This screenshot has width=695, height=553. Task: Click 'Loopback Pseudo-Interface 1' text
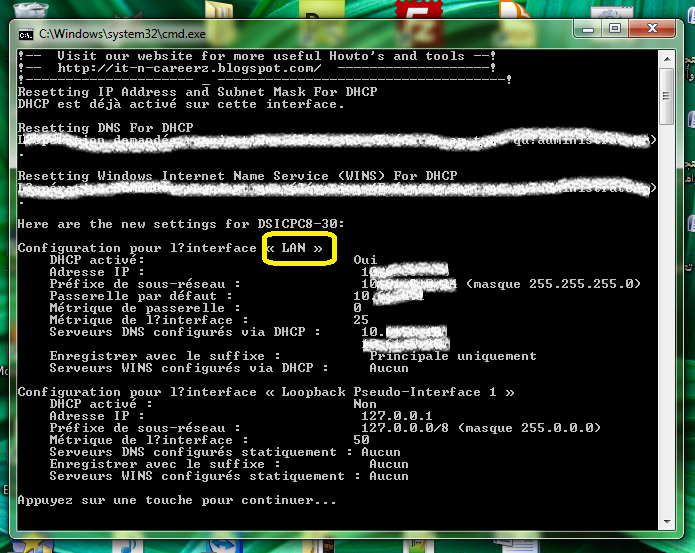pyautogui.click(x=388, y=392)
